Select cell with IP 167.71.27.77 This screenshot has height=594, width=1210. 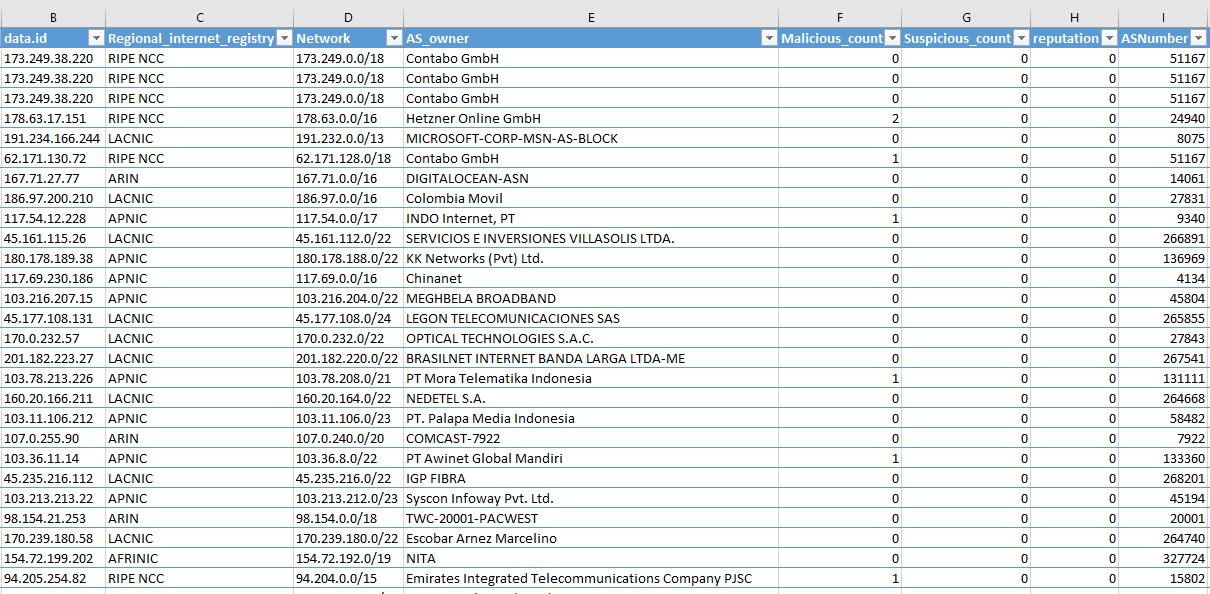tap(53, 178)
